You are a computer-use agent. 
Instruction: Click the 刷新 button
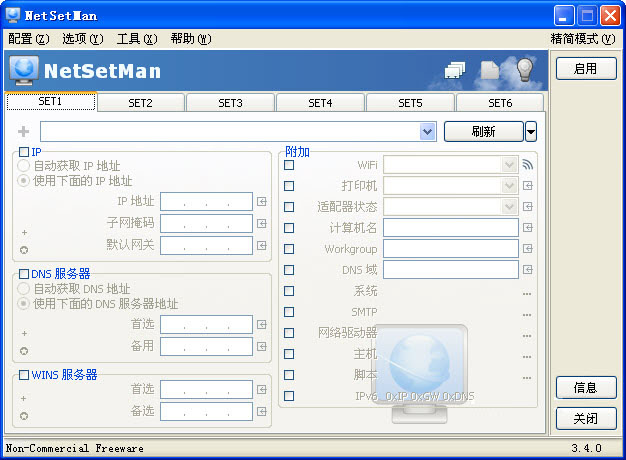(483, 131)
